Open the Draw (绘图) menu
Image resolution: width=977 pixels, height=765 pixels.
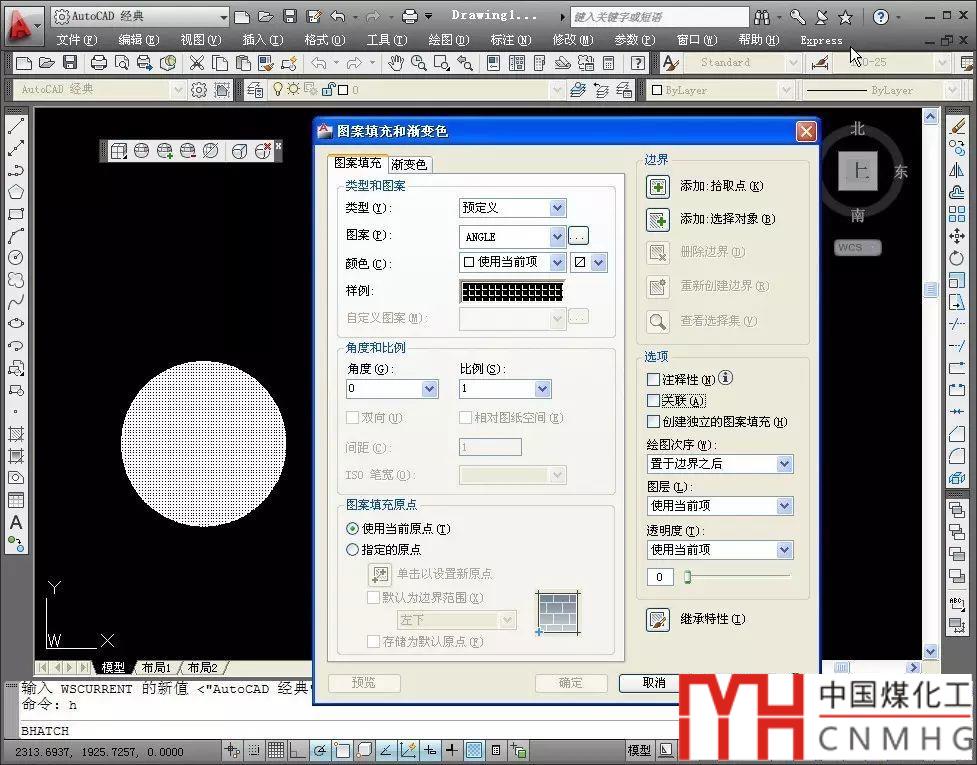coord(444,40)
